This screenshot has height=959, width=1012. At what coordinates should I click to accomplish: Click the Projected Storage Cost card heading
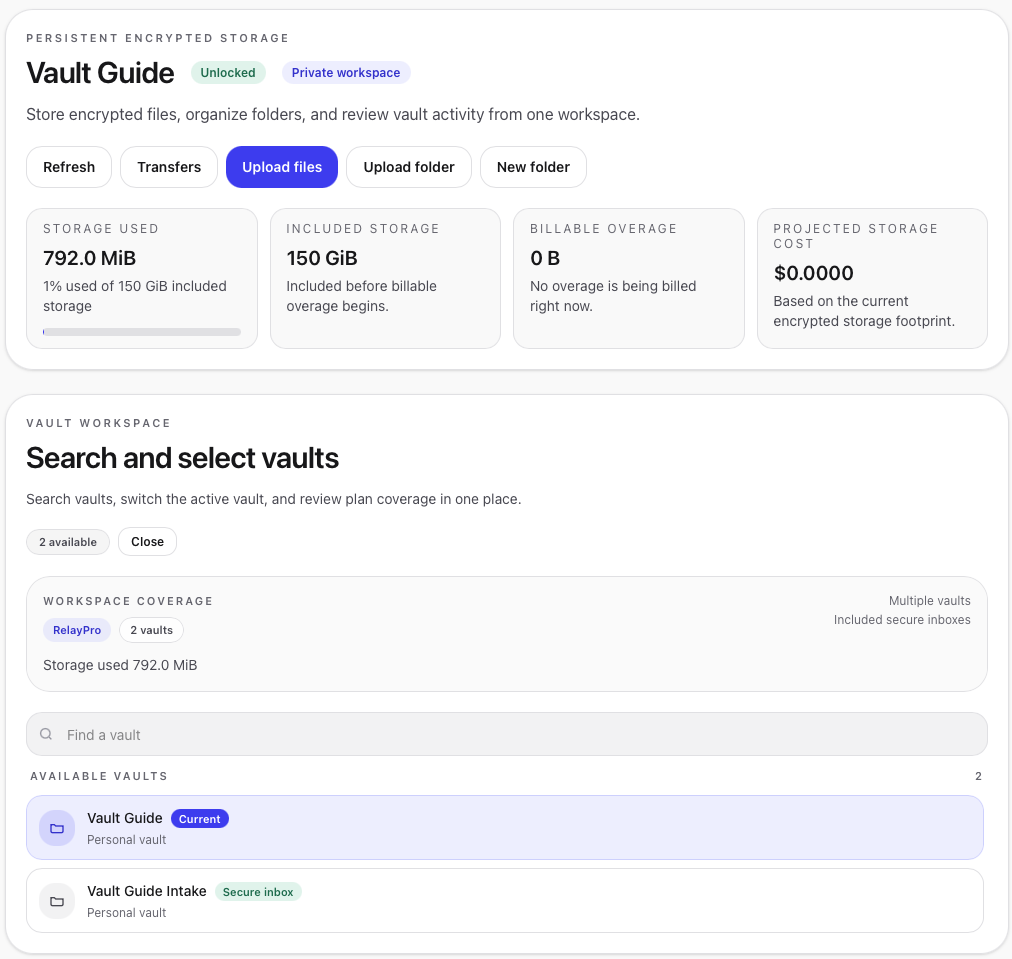click(x=855, y=236)
